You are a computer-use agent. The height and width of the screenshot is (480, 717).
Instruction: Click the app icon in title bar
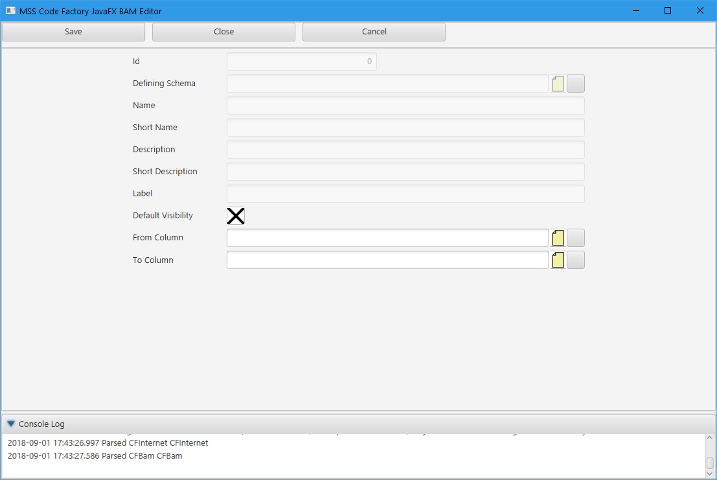(x=10, y=10)
